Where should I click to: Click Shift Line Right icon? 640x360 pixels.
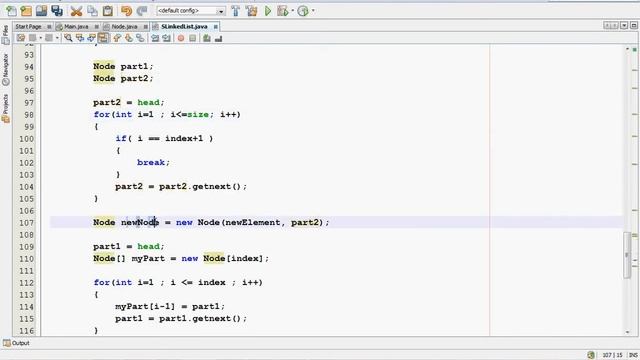(x=167, y=38)
